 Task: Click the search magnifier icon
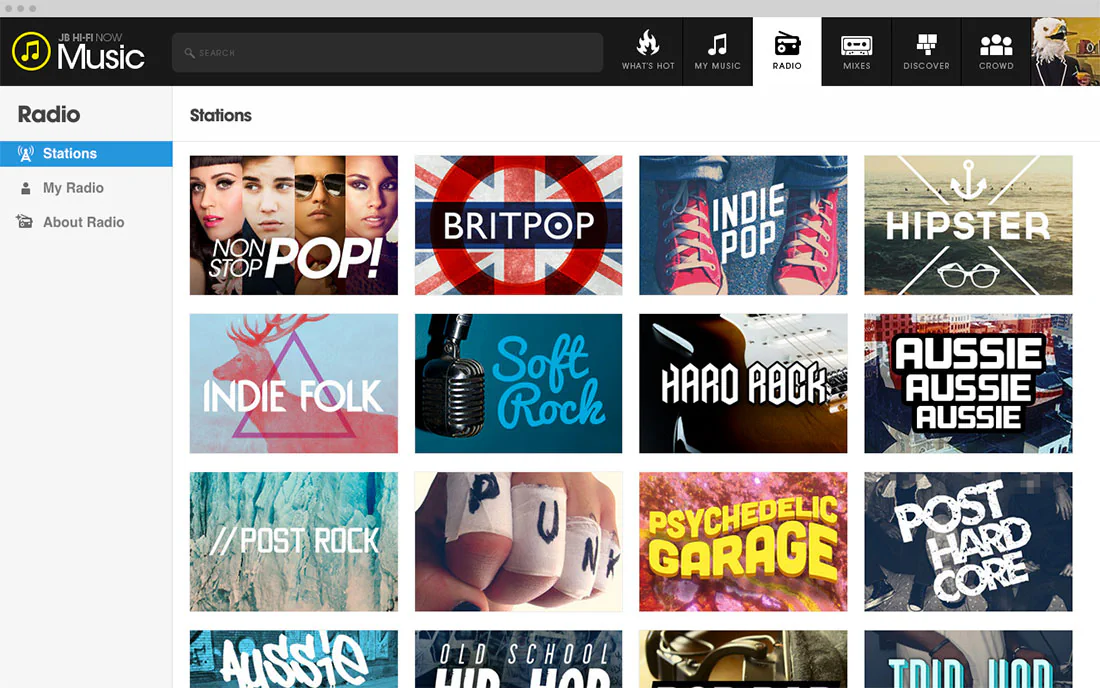click(189, 53)
